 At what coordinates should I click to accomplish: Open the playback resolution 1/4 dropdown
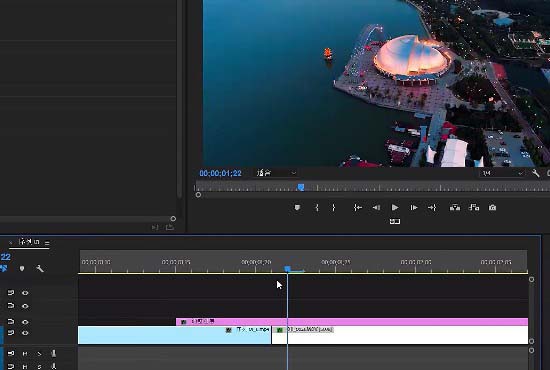[x=502, y=173]
